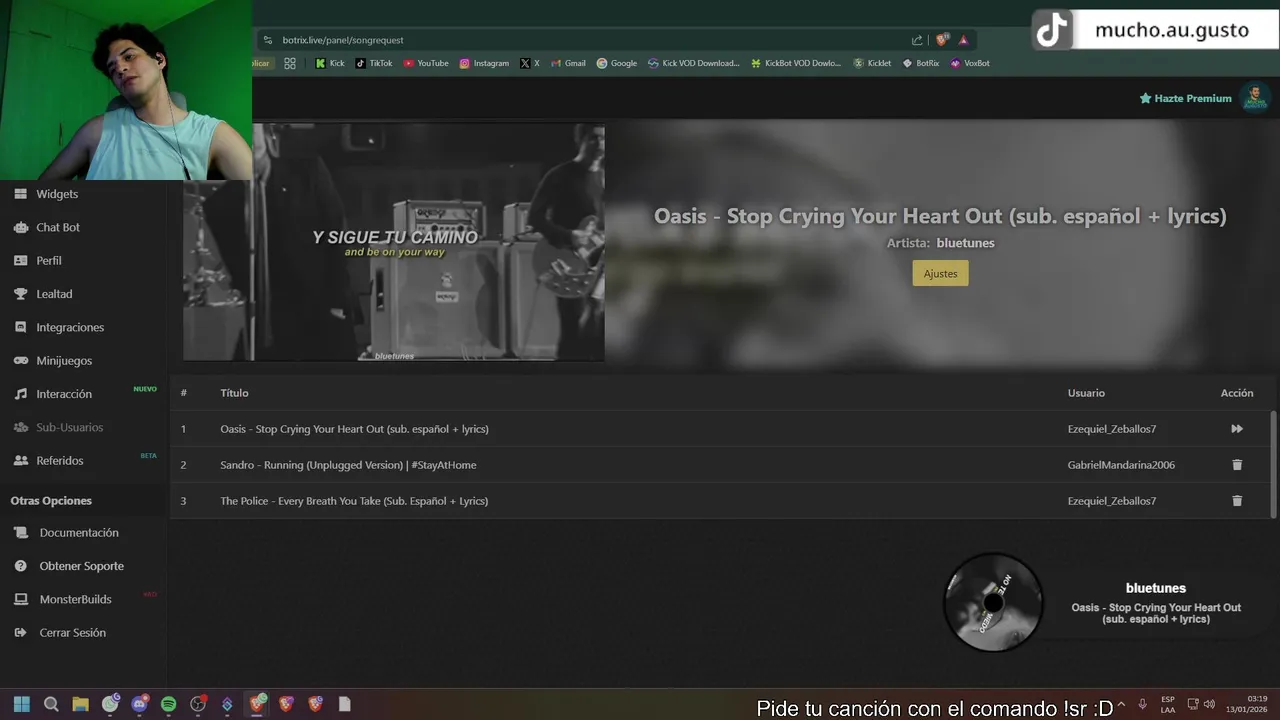
Task: Open the Kick bookmark
Action: coord(329,63)
